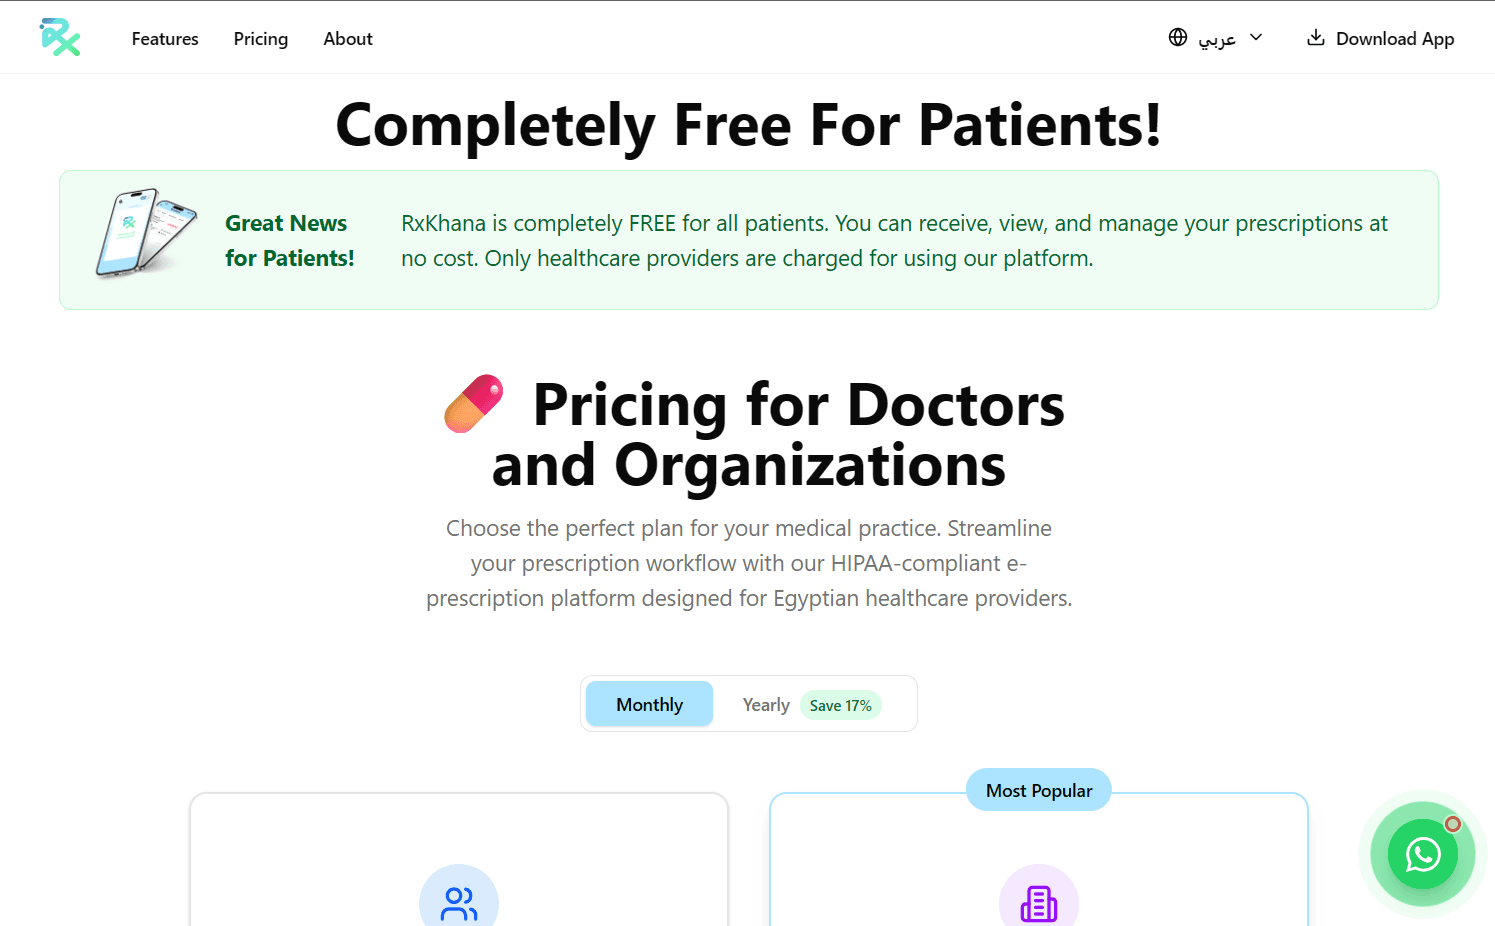Click the Great News for Patients heading

point(289,240)
